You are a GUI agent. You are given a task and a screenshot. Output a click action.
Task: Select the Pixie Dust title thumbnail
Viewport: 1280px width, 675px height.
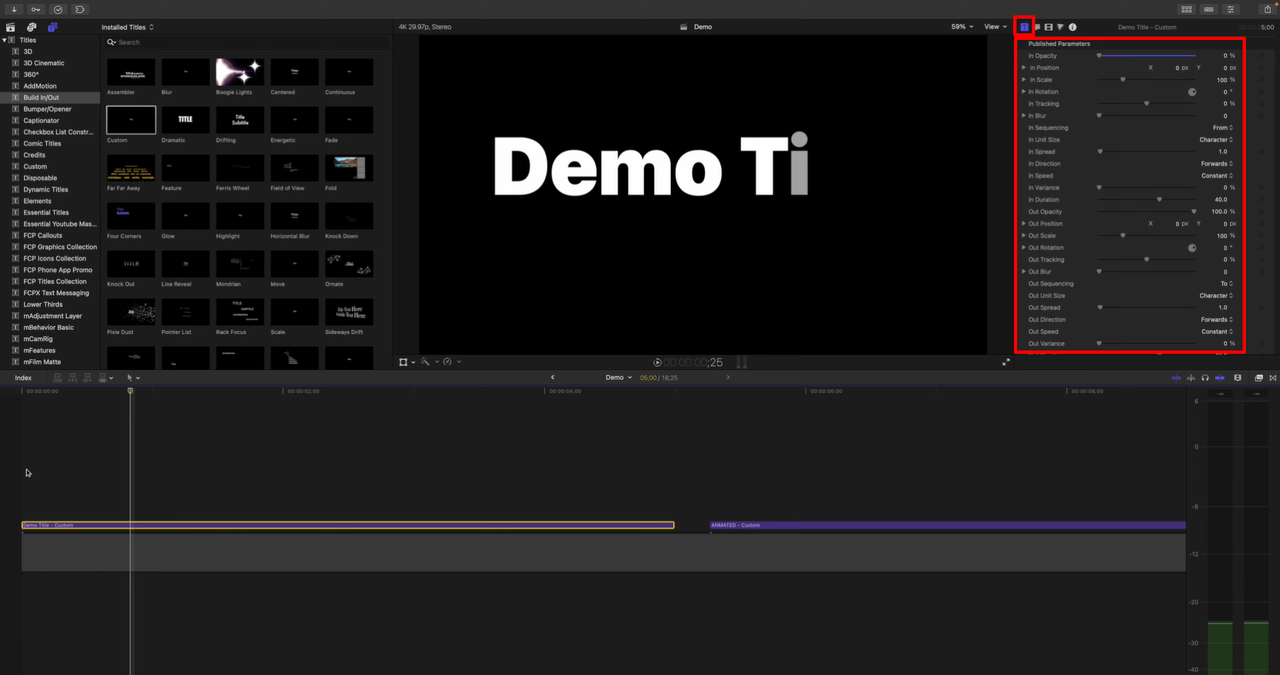(131, 312)
